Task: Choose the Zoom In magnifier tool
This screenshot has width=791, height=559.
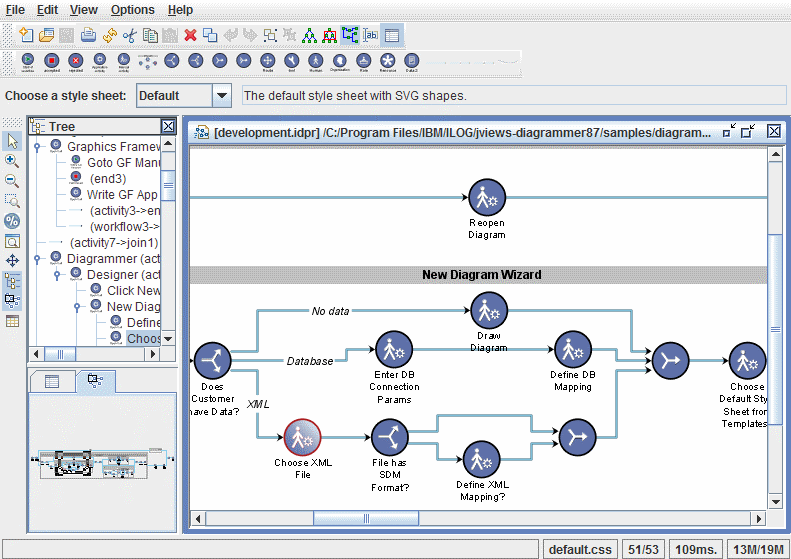Action: pos(12,161)
